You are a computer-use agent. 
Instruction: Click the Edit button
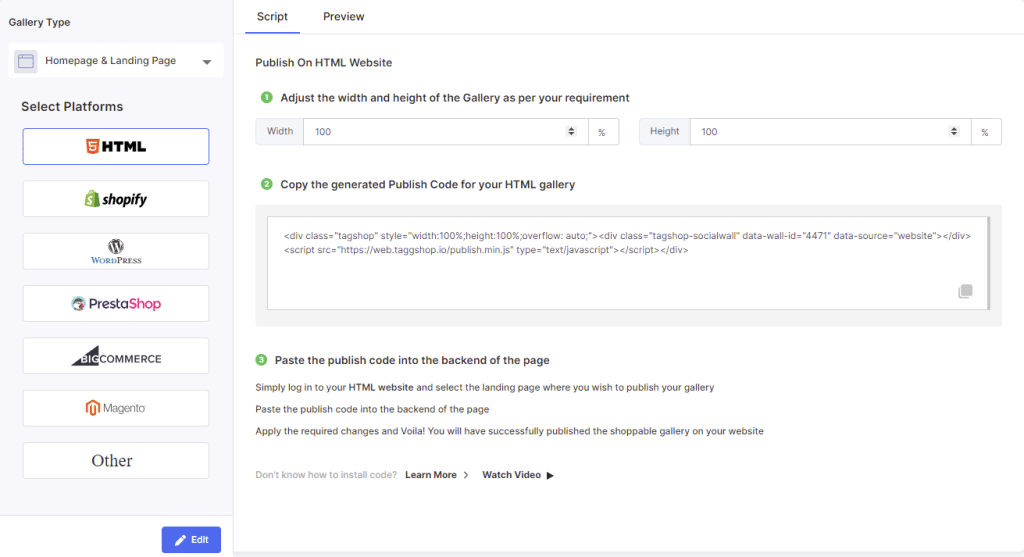pyautogui.click(x=191, y=540)
